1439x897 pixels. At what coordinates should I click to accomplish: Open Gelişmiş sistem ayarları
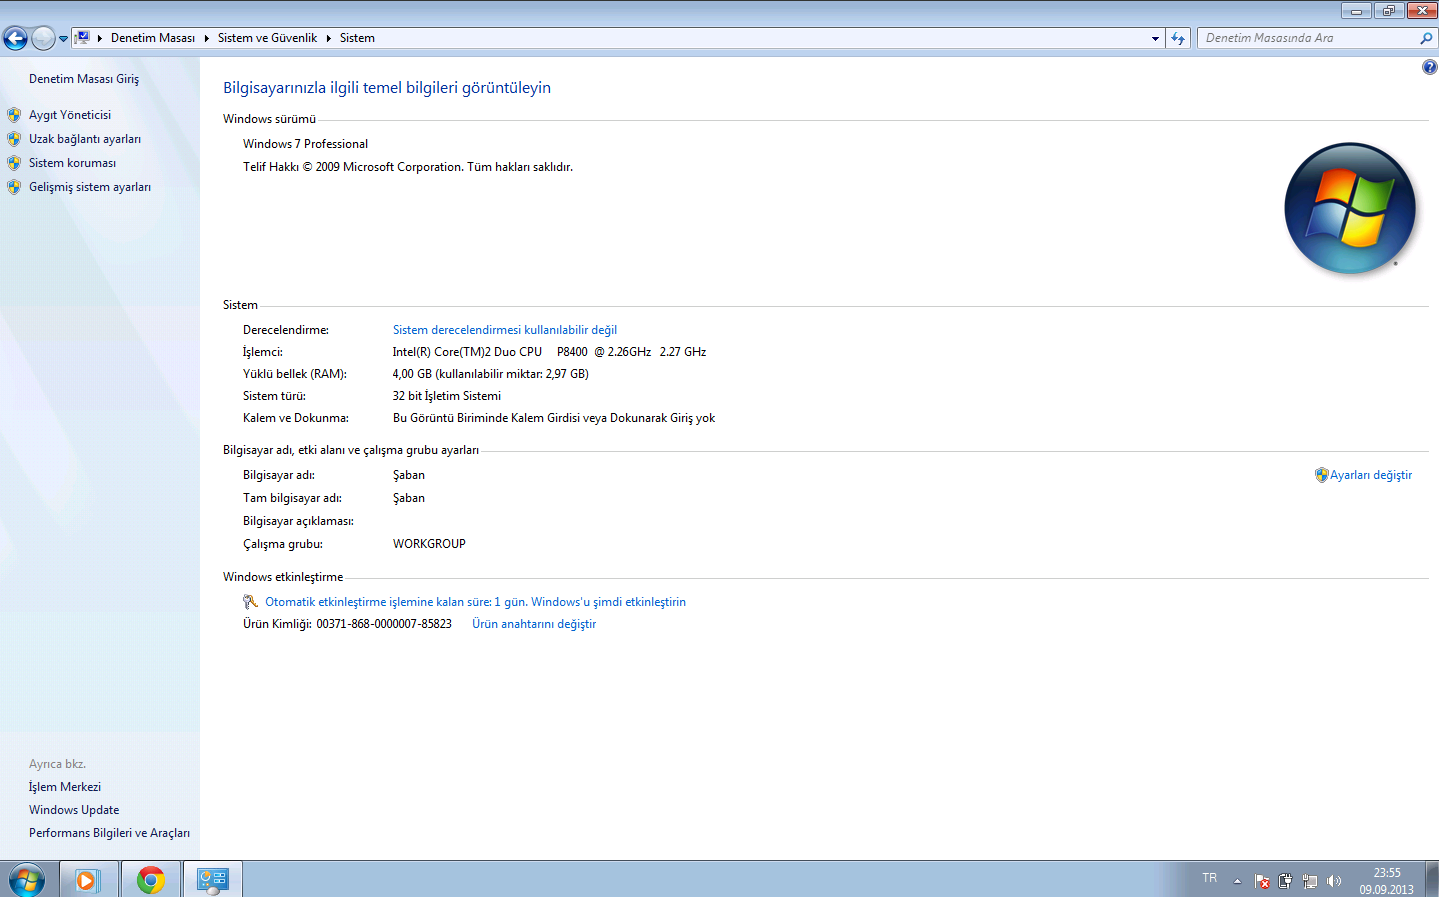point(90,187)
